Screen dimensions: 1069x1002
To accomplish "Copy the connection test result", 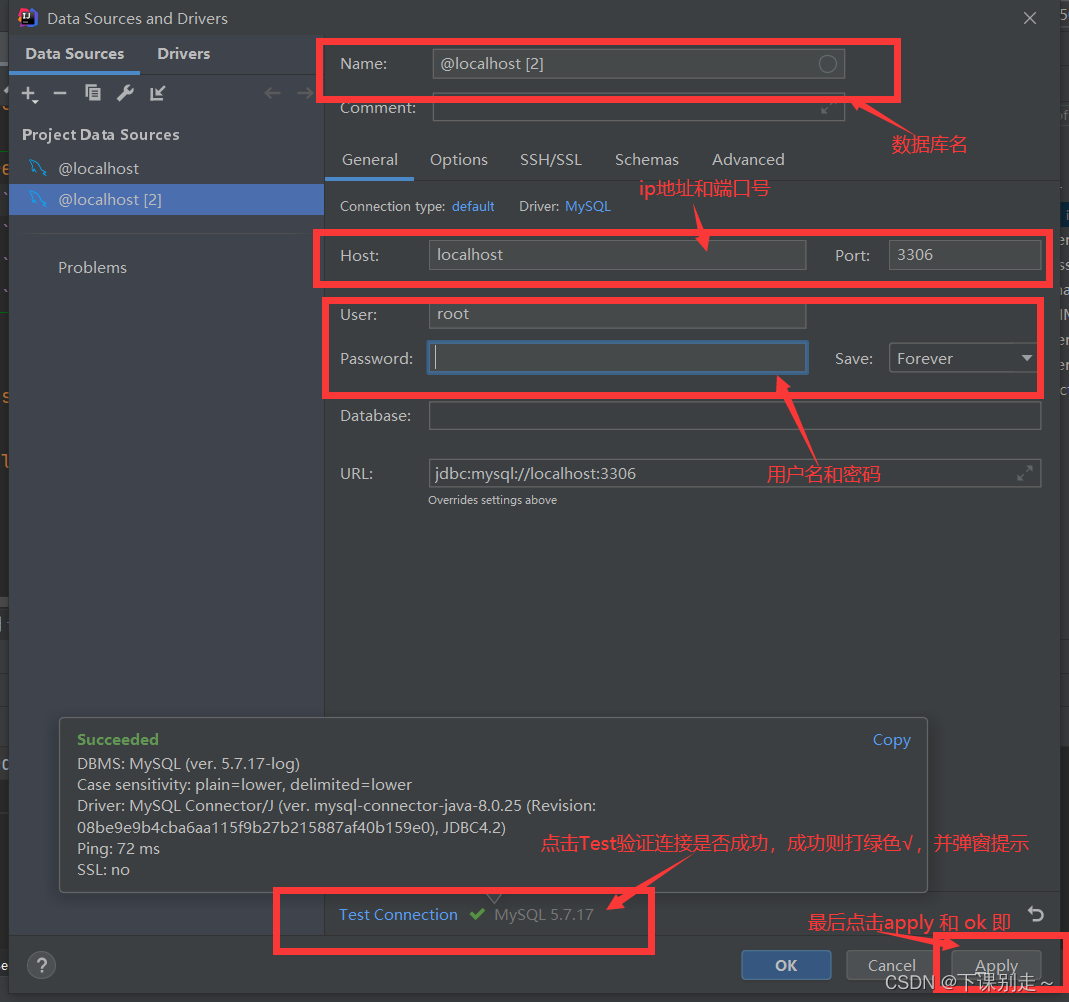I will click(892, 740).
